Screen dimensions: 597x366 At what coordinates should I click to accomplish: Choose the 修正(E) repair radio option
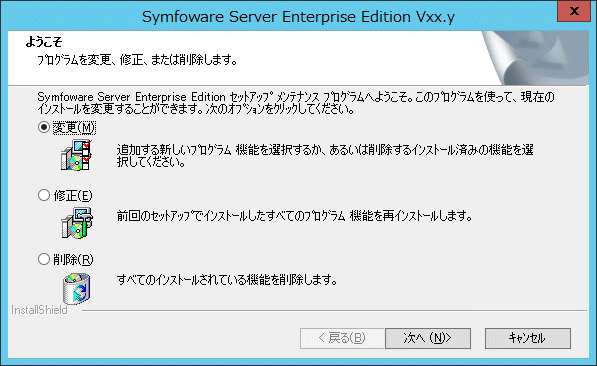(44, 195)
